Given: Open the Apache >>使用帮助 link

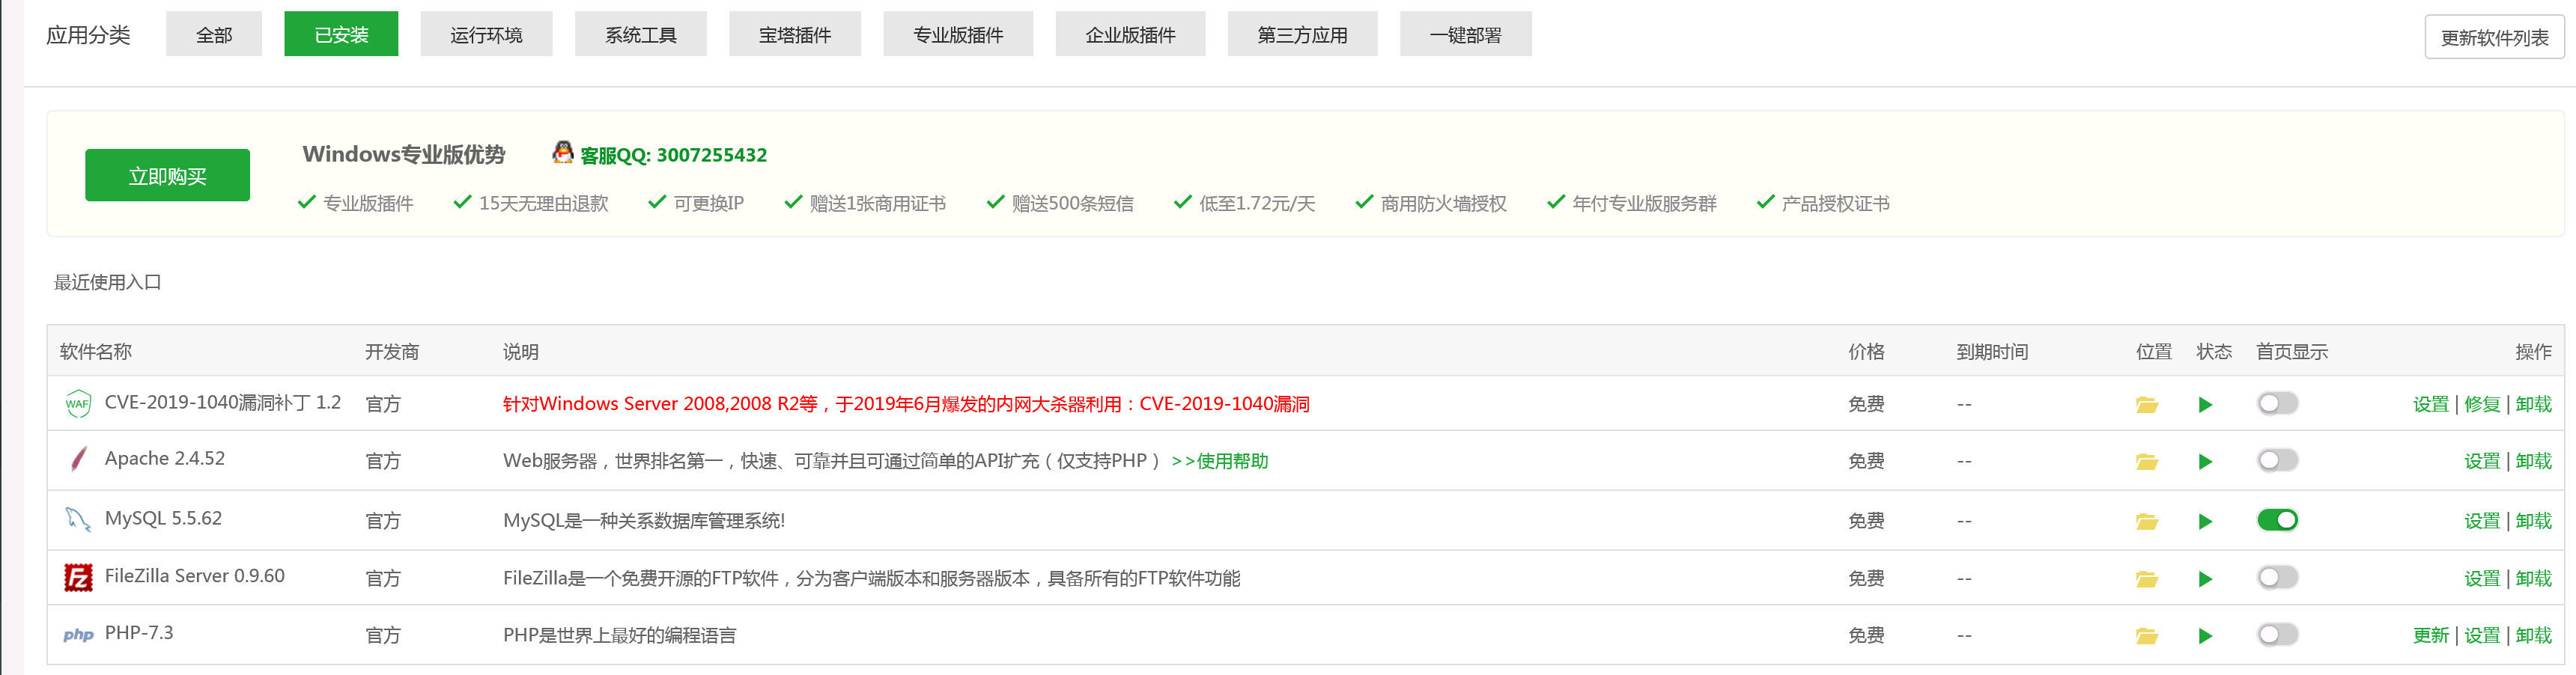Looking at the screenshot, I should click(1219, 461).
